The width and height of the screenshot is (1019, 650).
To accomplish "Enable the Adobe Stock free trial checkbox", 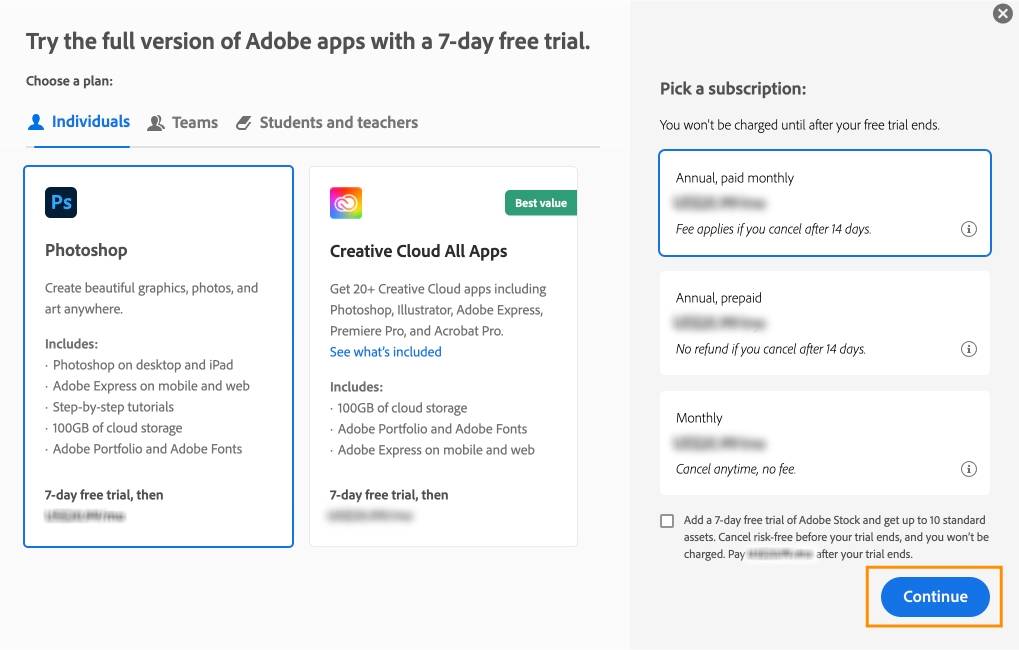I will tap(667, 521).
